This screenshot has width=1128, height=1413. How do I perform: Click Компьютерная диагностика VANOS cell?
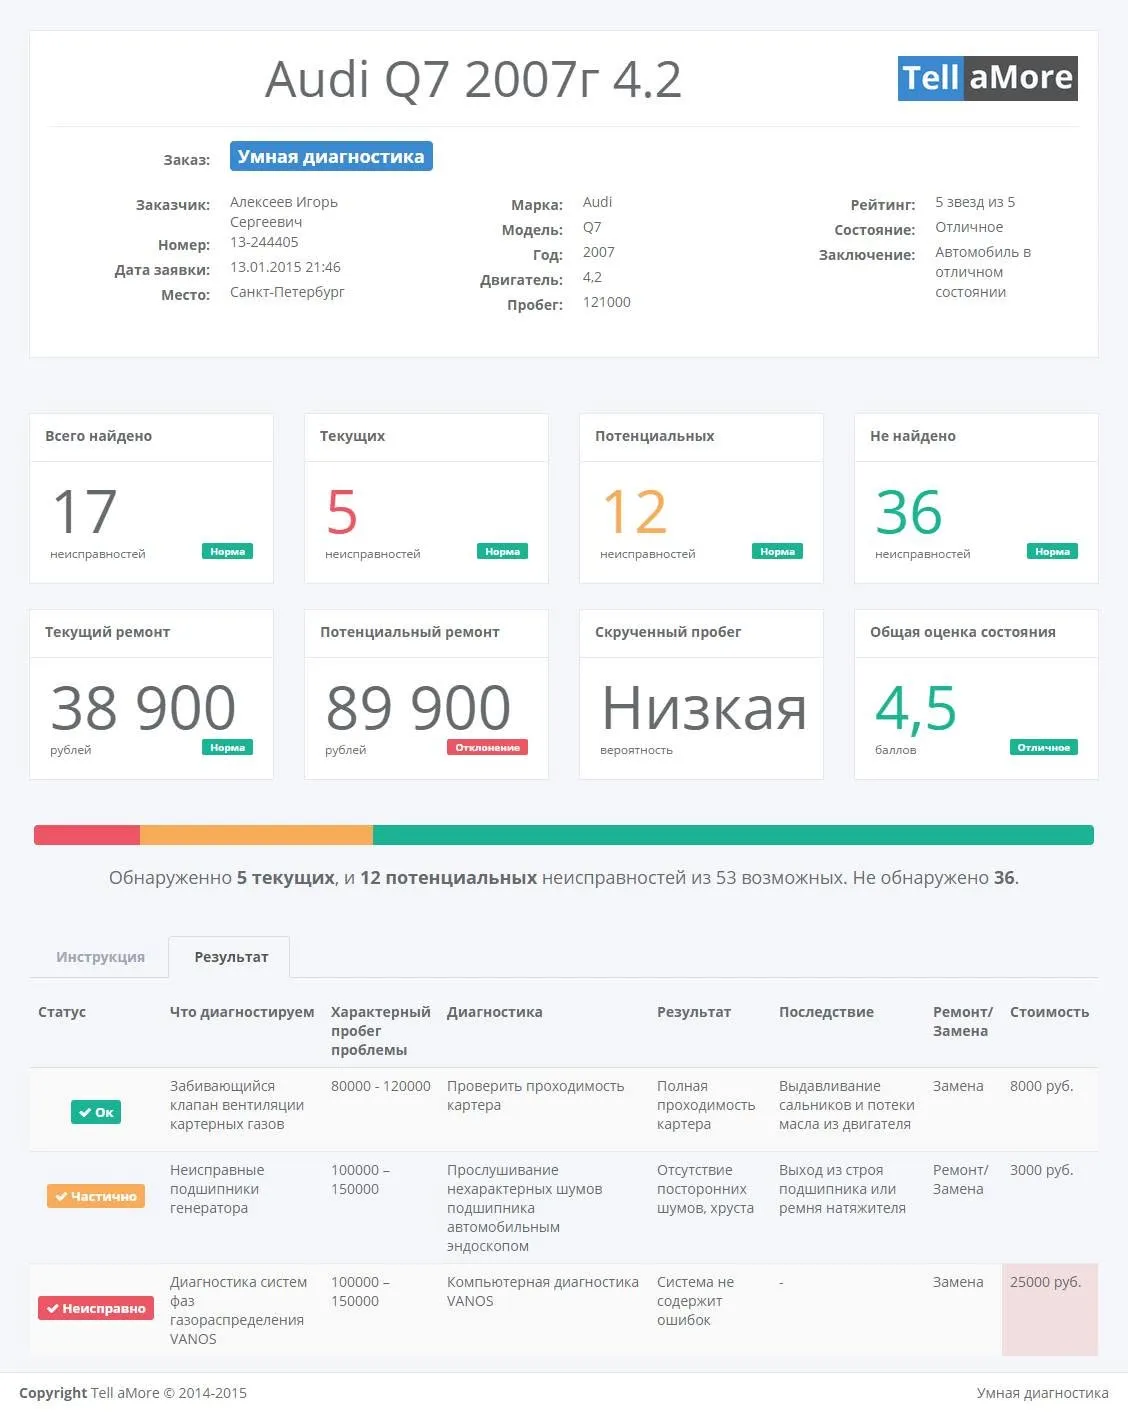543,1291
